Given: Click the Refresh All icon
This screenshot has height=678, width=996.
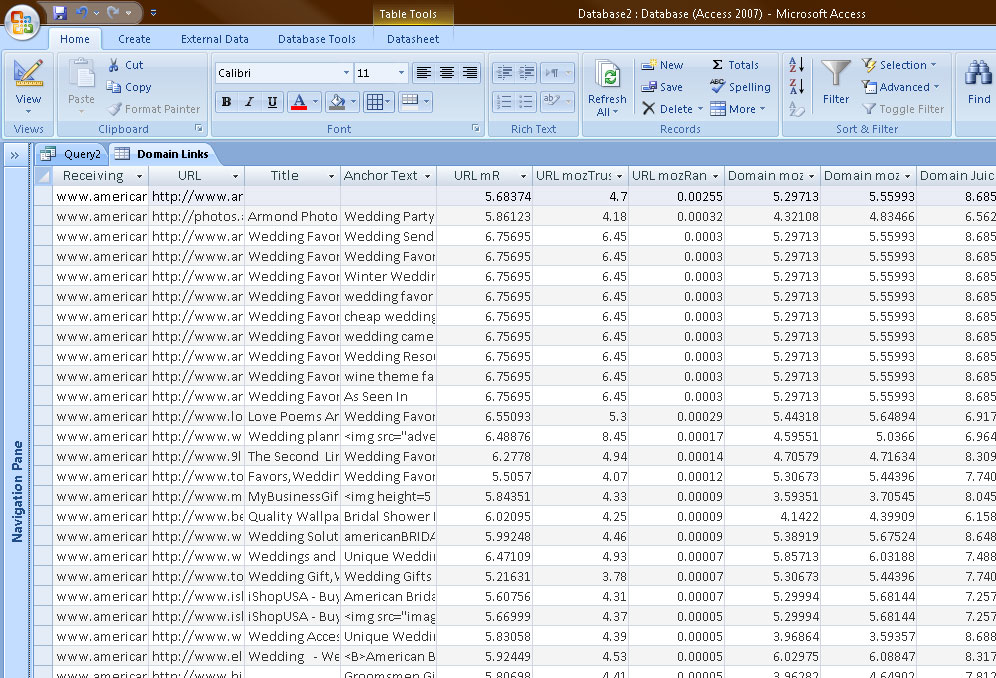Looking at the screenshot, I should [607, 75].
